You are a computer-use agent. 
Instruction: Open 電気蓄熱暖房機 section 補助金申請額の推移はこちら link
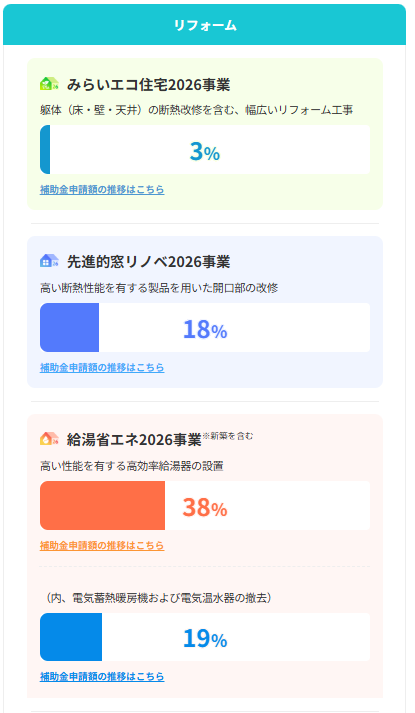[102, 677]
